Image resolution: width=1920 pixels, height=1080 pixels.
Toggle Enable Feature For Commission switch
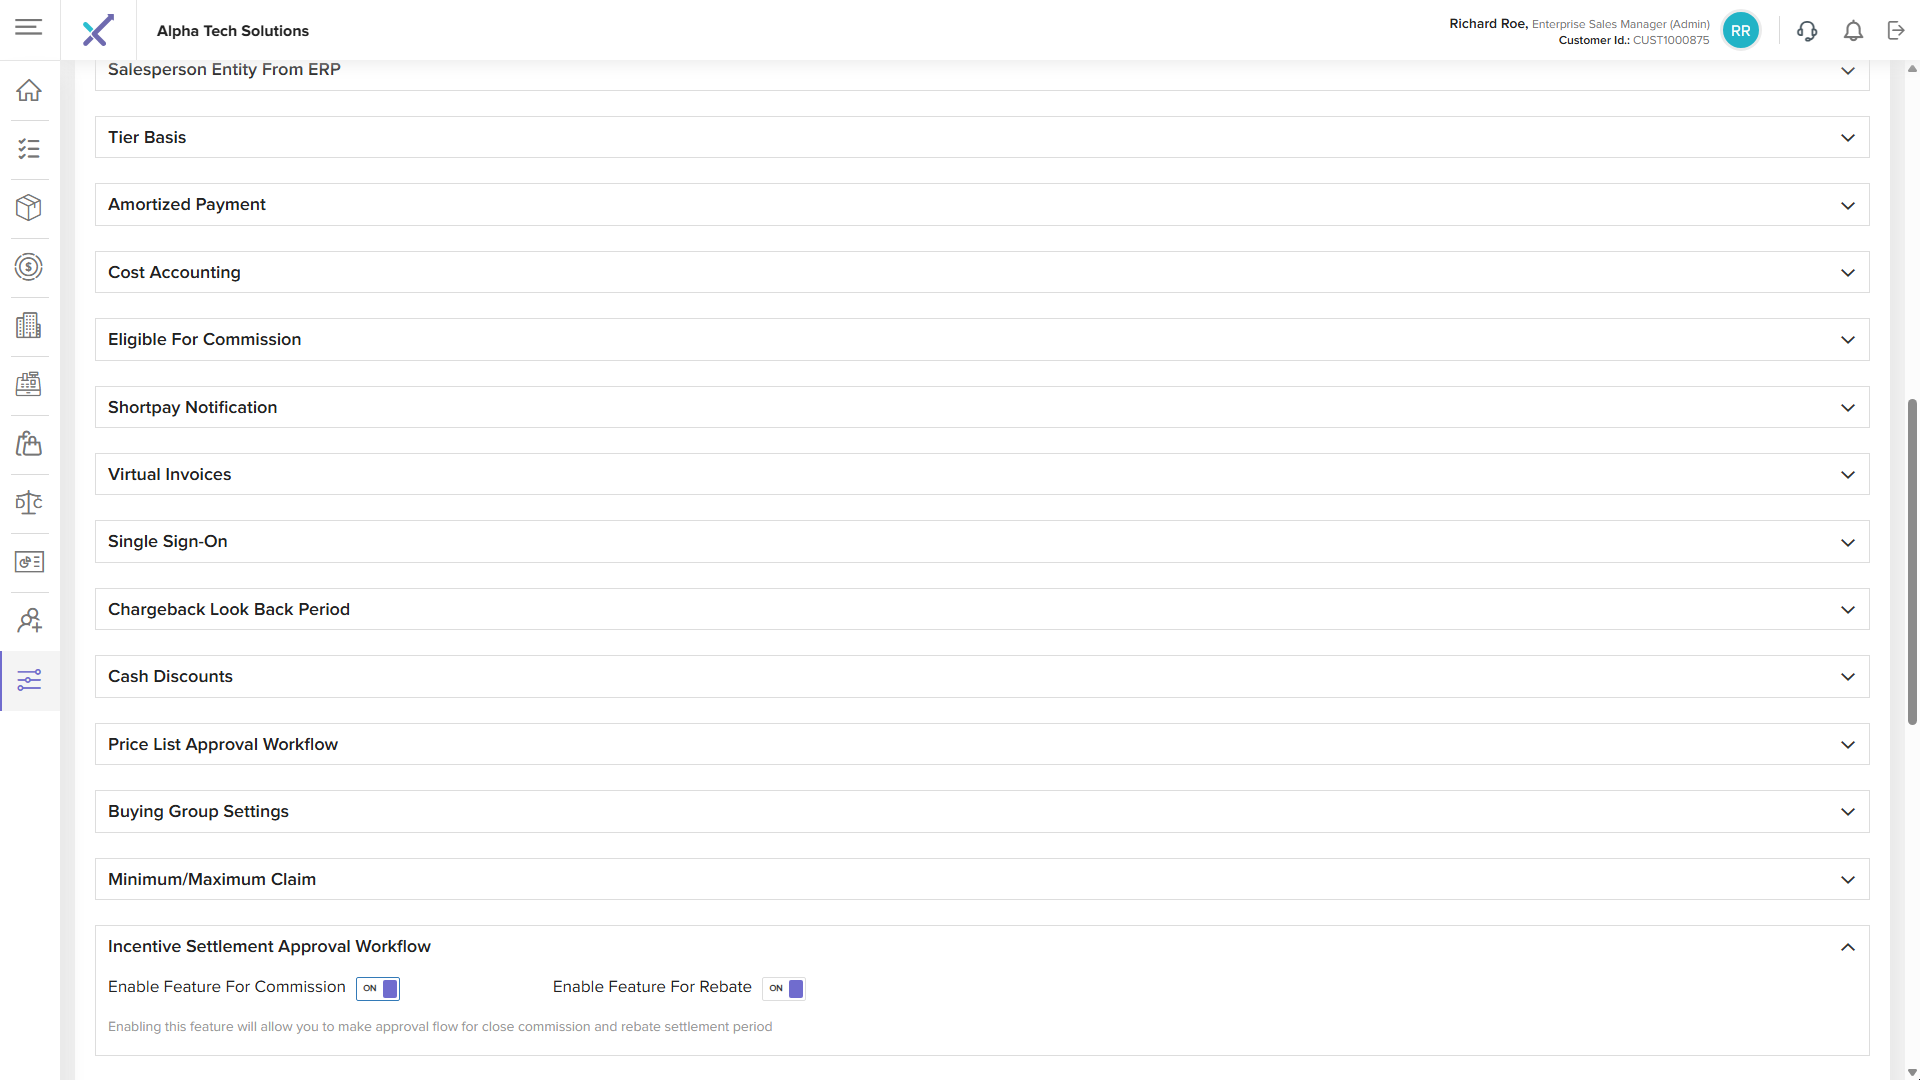tap(378, 988)
